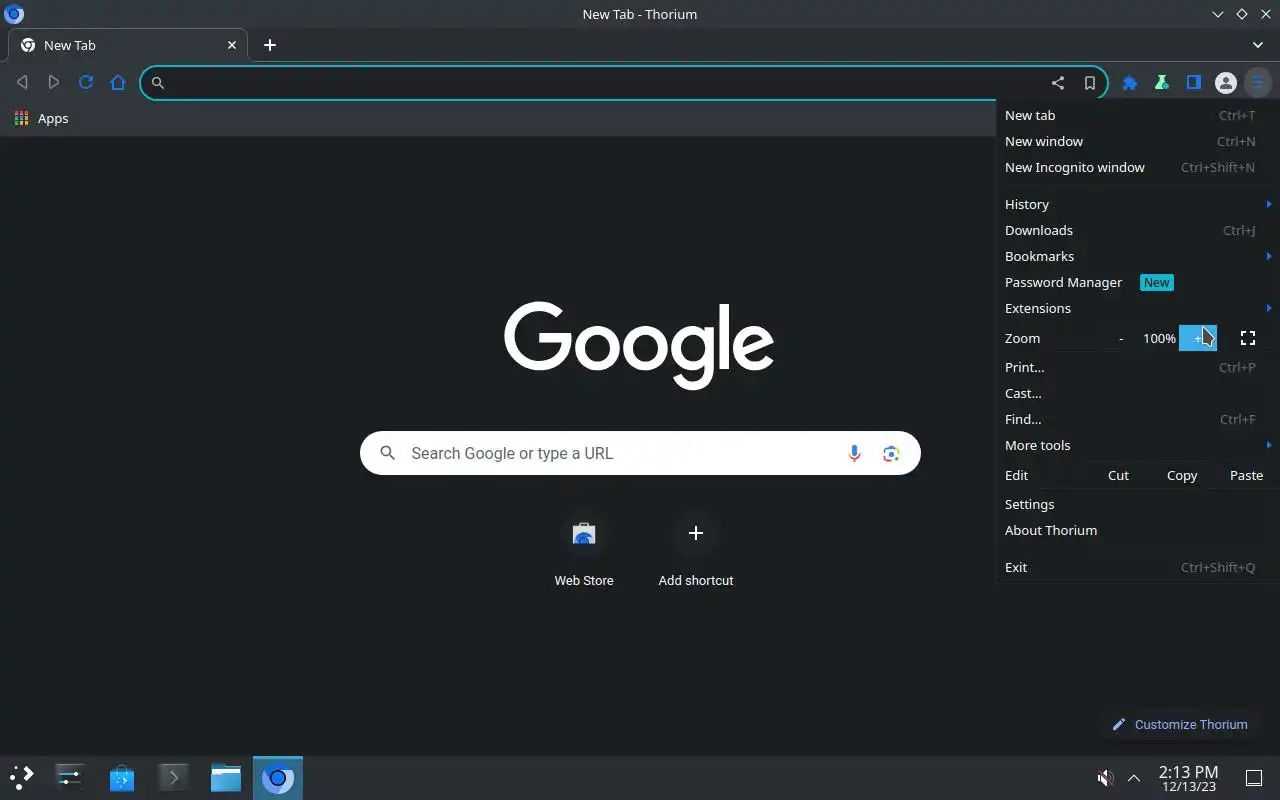The image size is (1280, 800).
Task: Open the clock showing 2:13 PM
Action: click(x=1188, y=778)
